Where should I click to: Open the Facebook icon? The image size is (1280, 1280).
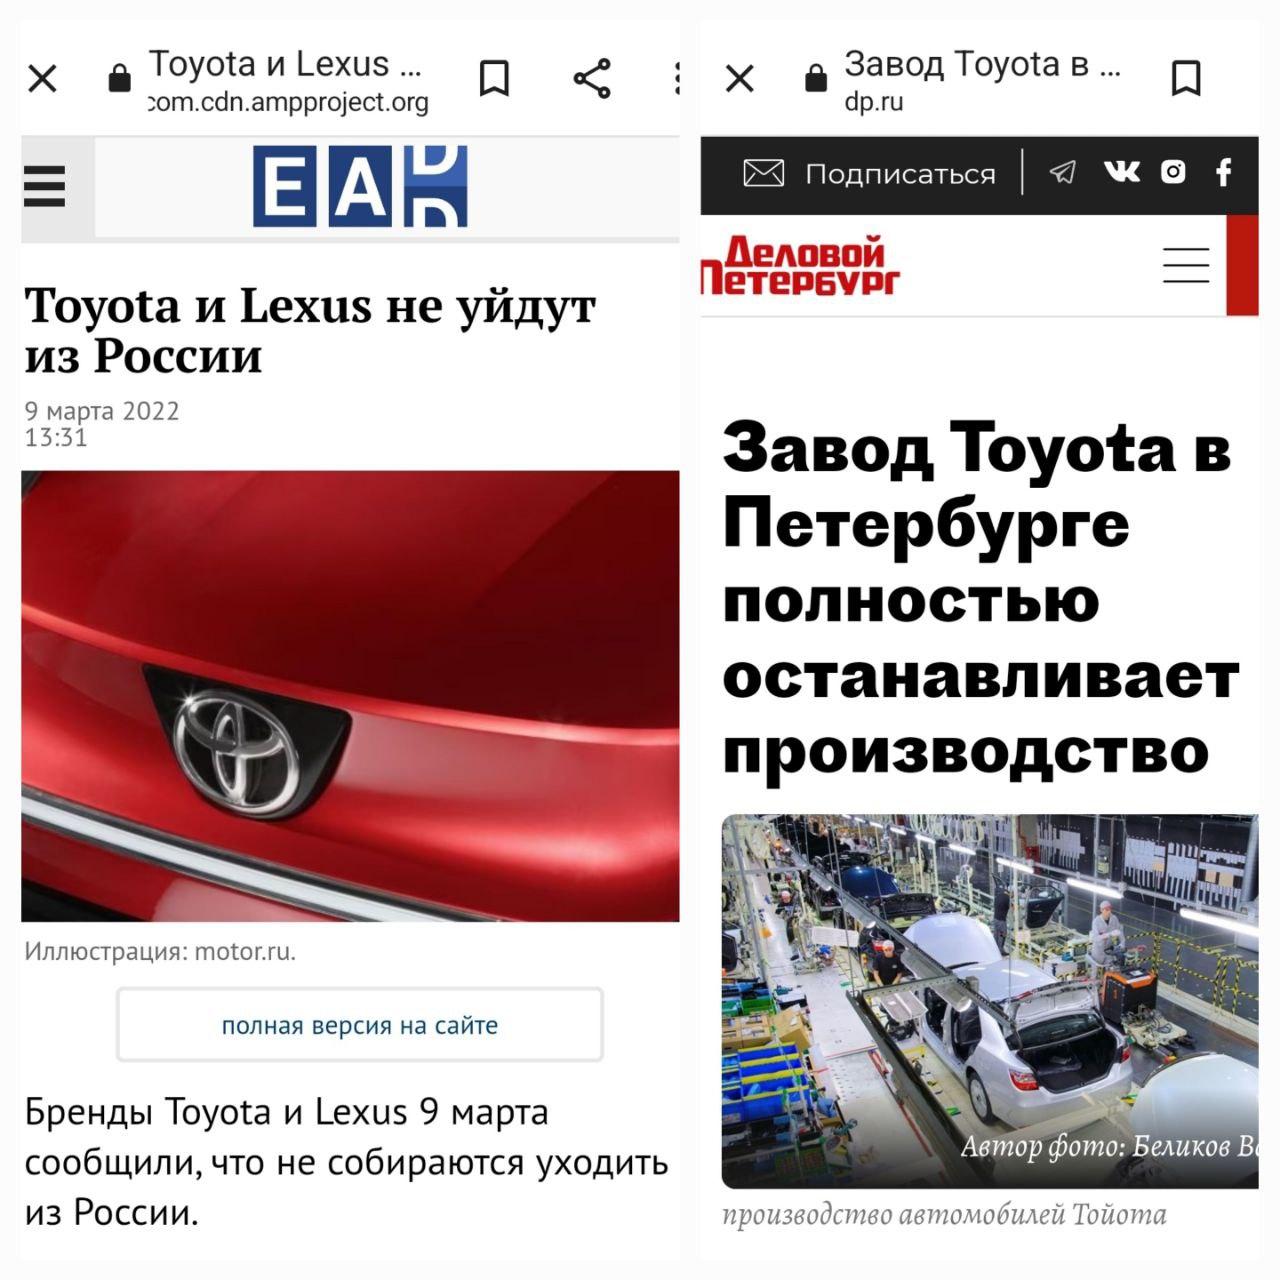click(x=1223, y=173)
